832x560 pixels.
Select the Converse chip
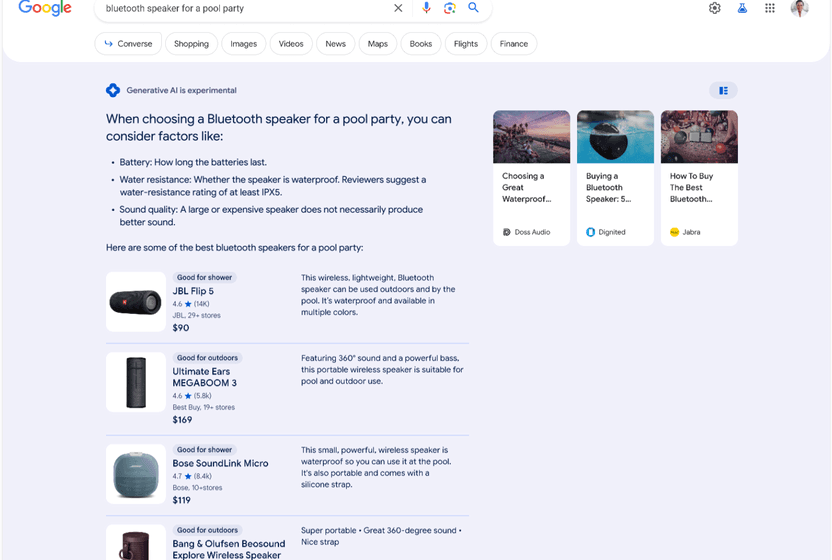point(128,44)
